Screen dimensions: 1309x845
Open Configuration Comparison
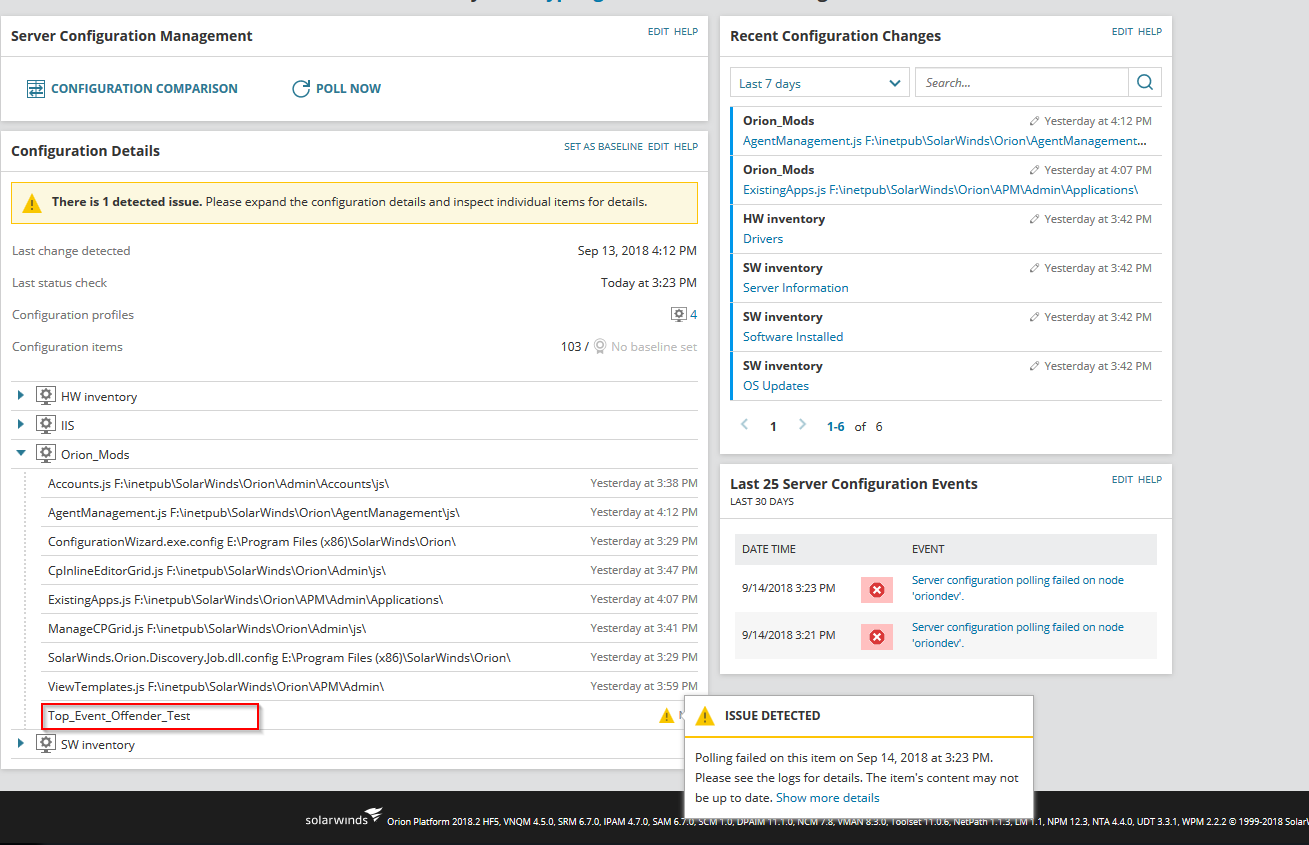click(144, 89)
